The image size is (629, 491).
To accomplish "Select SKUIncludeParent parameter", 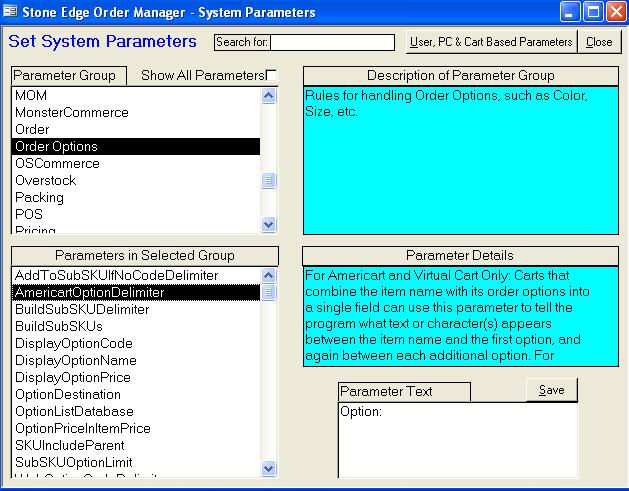I will pos(136,445).
